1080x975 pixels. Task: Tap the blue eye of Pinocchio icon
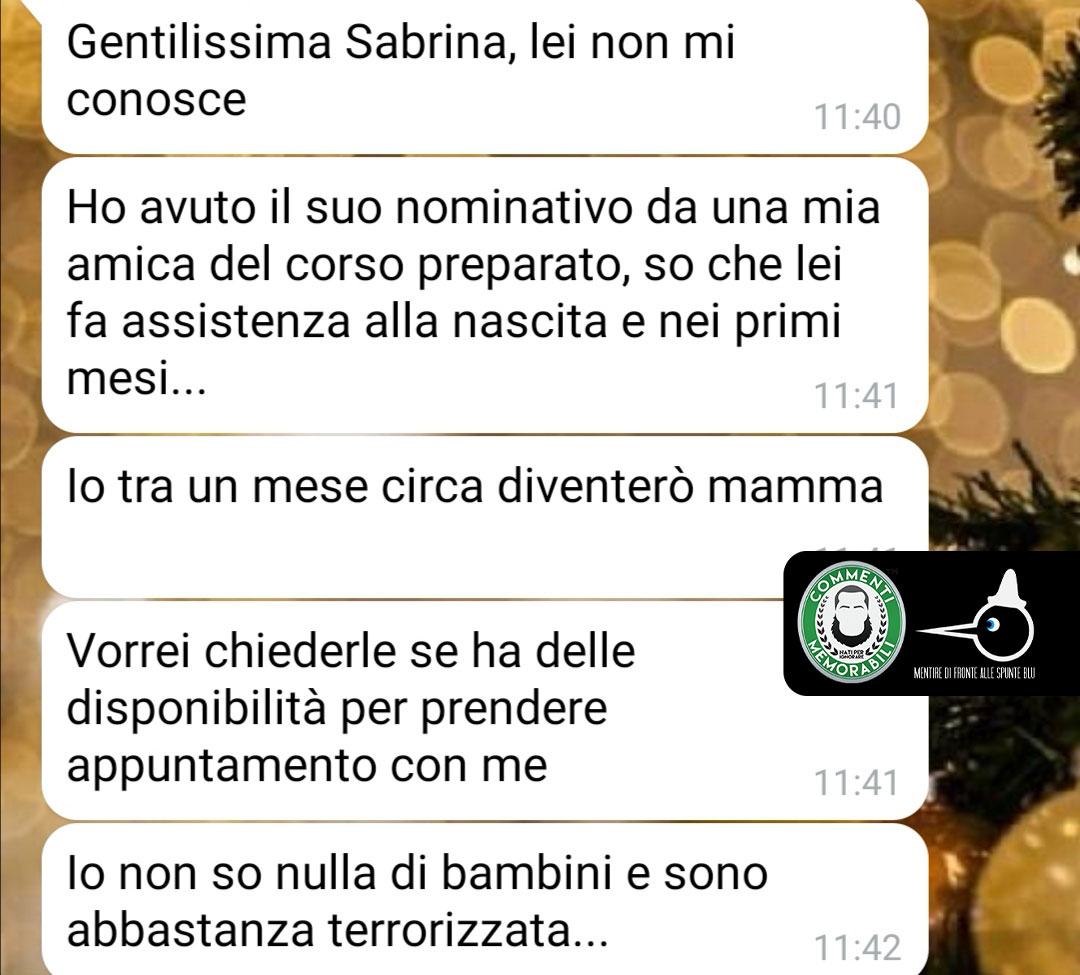point(992,624)
